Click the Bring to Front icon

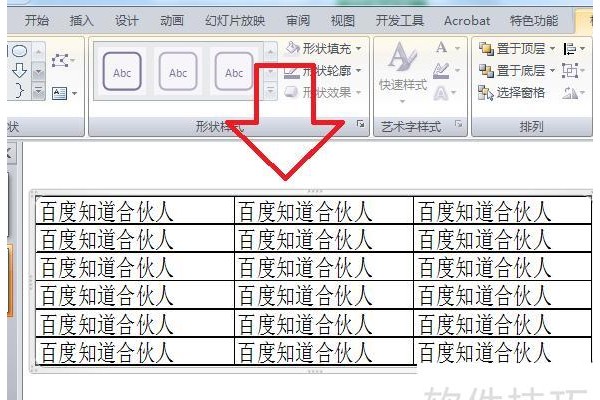point(486,49)
